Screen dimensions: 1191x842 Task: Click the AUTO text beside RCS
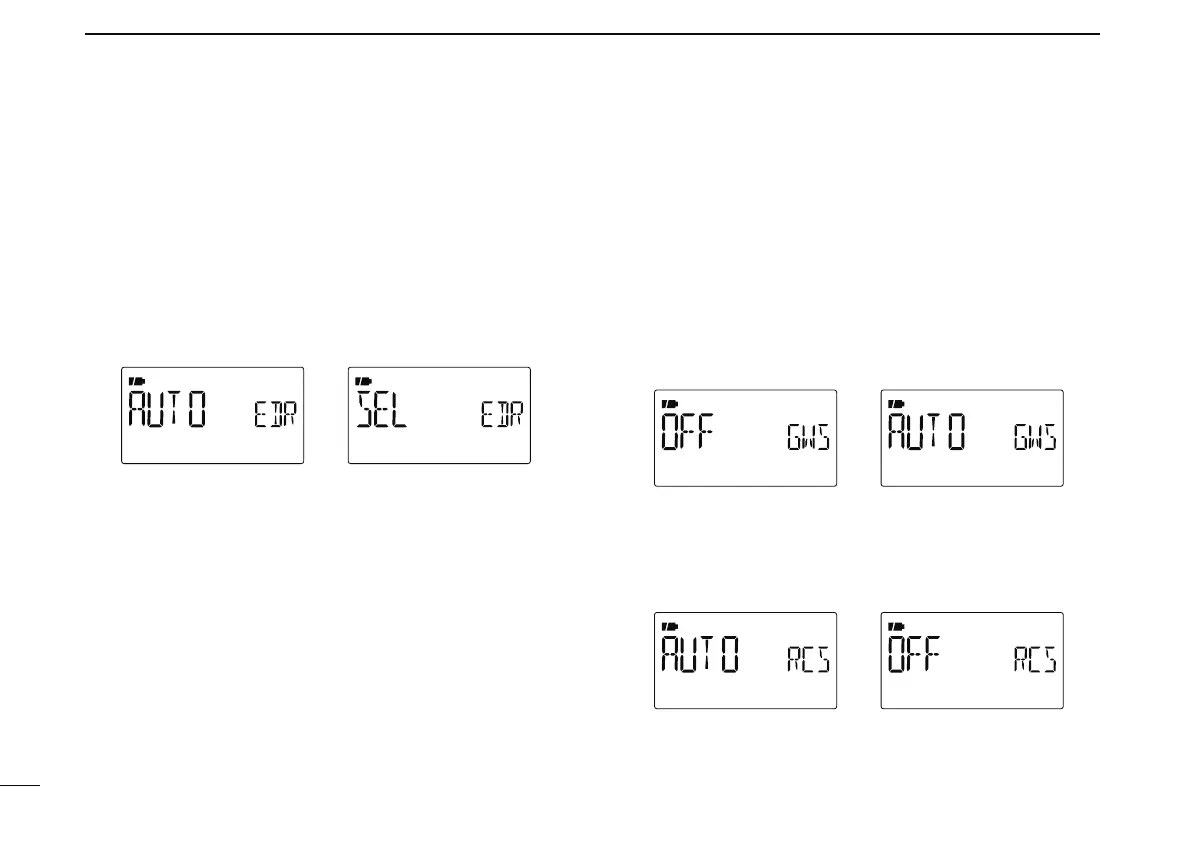[x=701, y=657]
